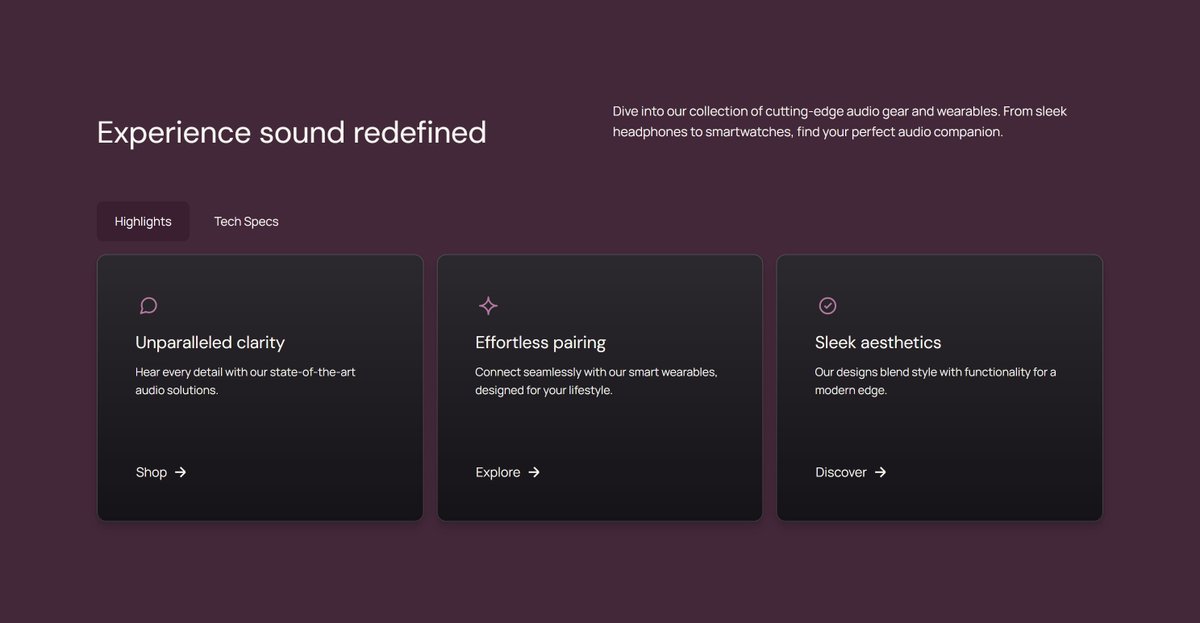Follow the Explore link
The height and width of the screenshot is (623, 1200).
tap(508, 472)
